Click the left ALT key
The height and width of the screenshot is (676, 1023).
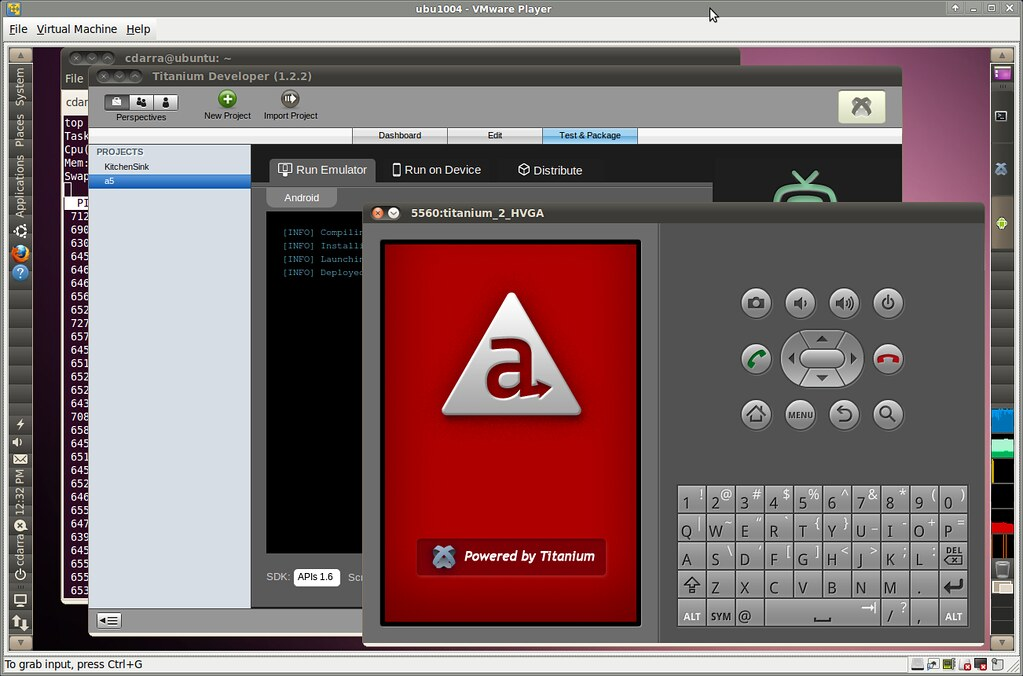[x=692, y=615]
